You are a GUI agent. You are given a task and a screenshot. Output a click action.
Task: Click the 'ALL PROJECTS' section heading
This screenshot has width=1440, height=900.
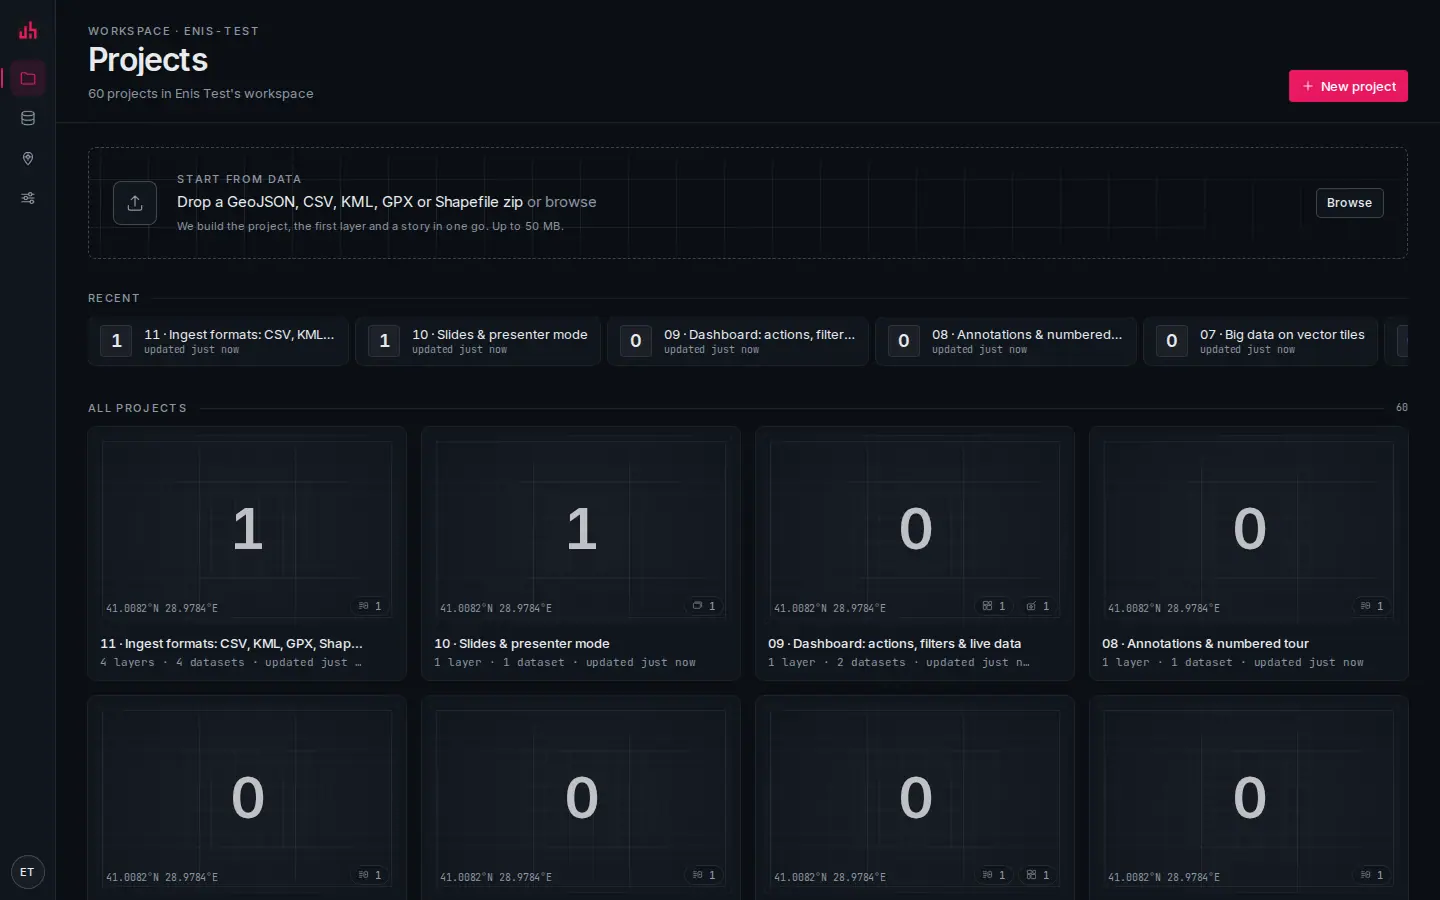point(137,408)
